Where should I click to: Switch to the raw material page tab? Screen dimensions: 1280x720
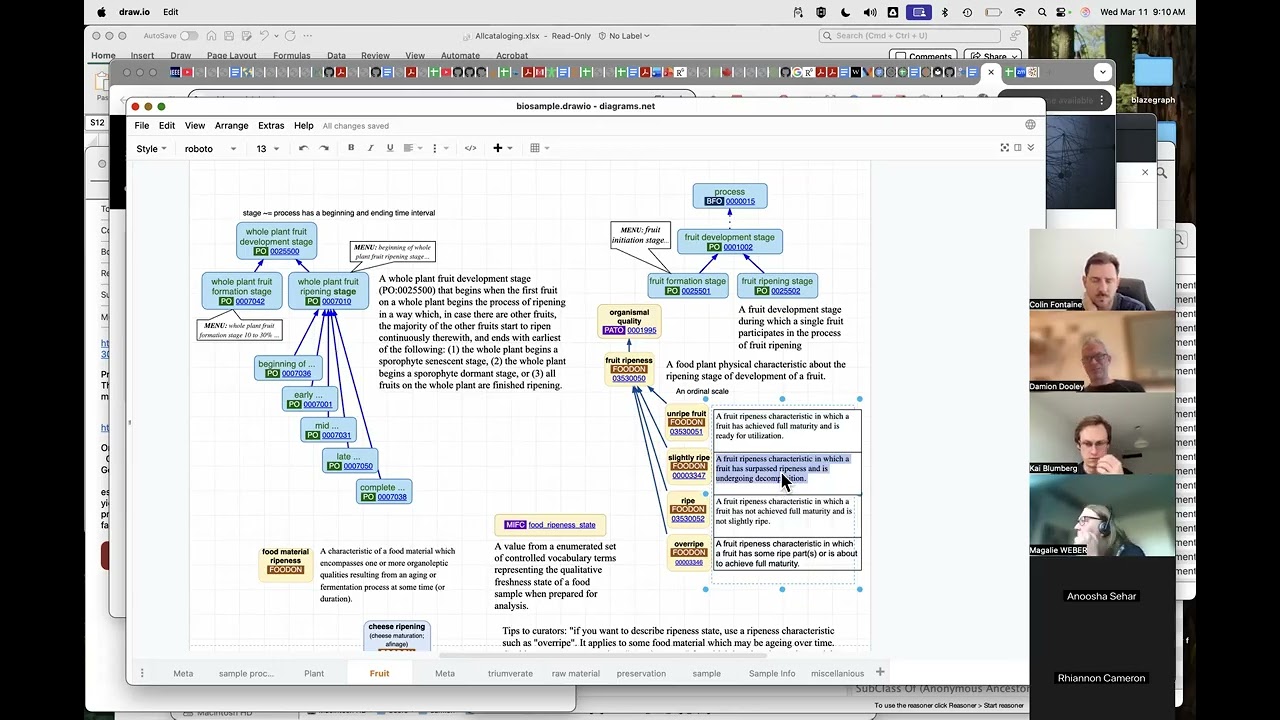(x=576, y=673)
